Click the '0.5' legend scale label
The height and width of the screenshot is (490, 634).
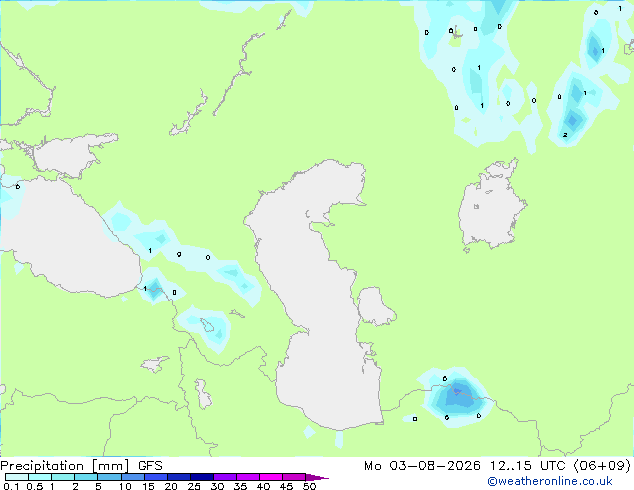(35, 486)
